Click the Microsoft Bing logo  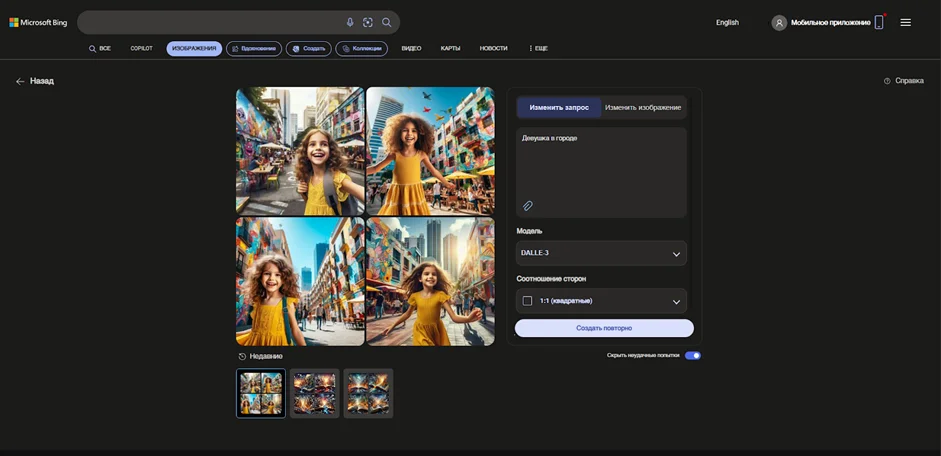click(x=38, y=23)
